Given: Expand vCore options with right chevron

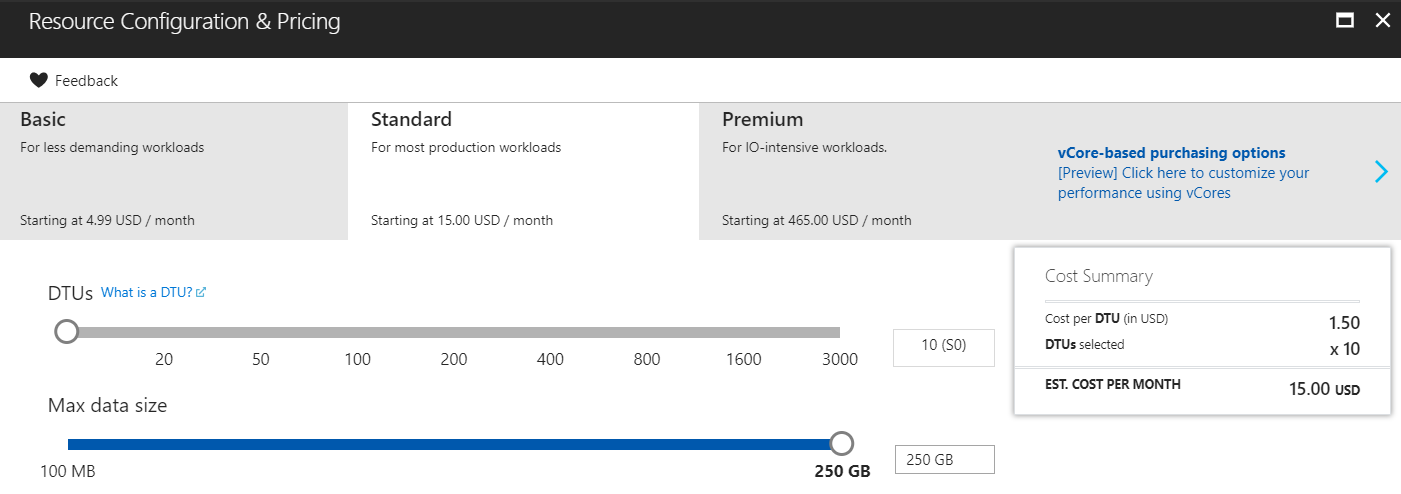Looking at the screenshot, I should [x=1381, y=172].
